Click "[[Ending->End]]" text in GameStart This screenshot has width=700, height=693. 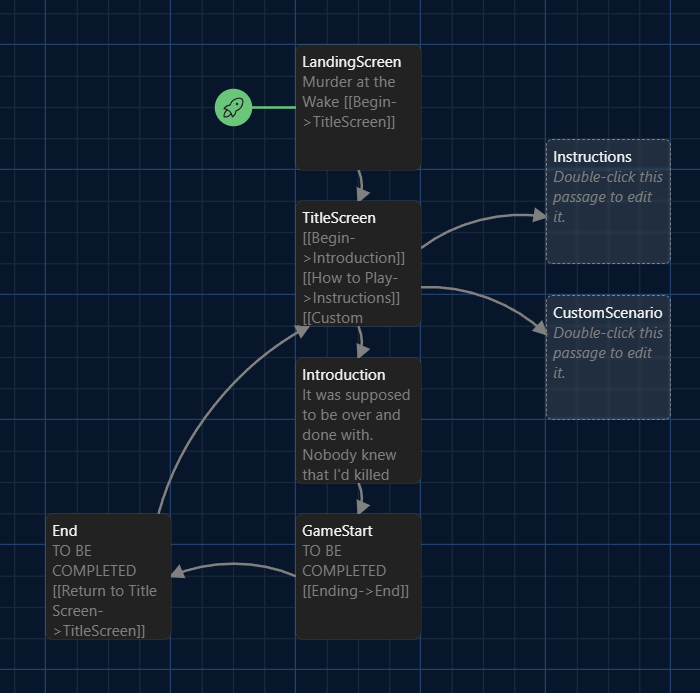pyautogui.click(x=355, y=591)
